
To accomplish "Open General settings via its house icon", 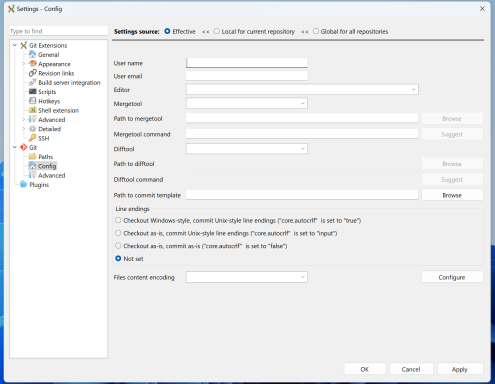I will pos(32,54).
